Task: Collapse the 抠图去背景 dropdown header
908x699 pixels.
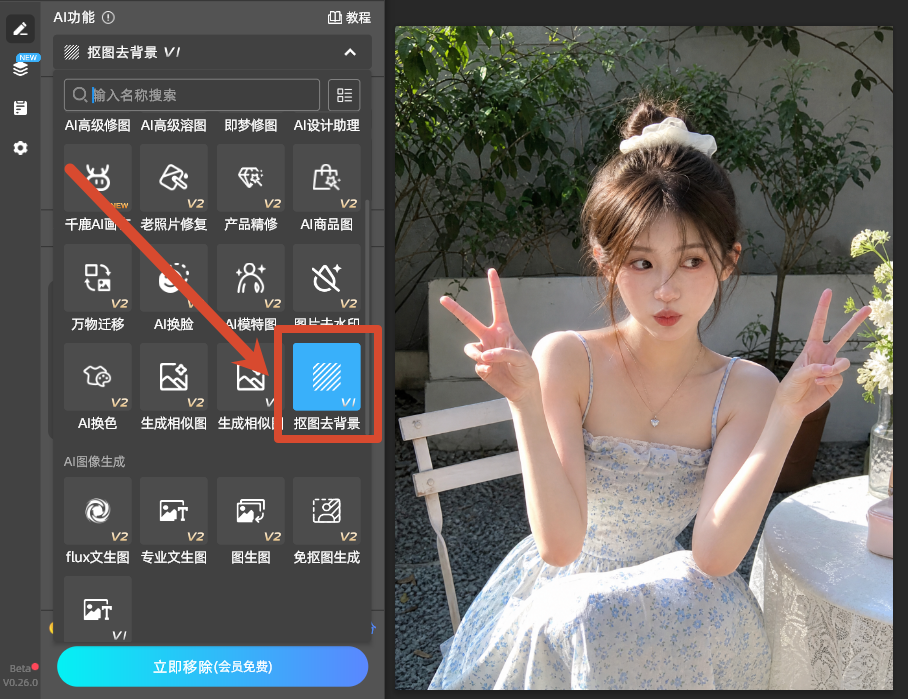Action: [x=213, y=52]
